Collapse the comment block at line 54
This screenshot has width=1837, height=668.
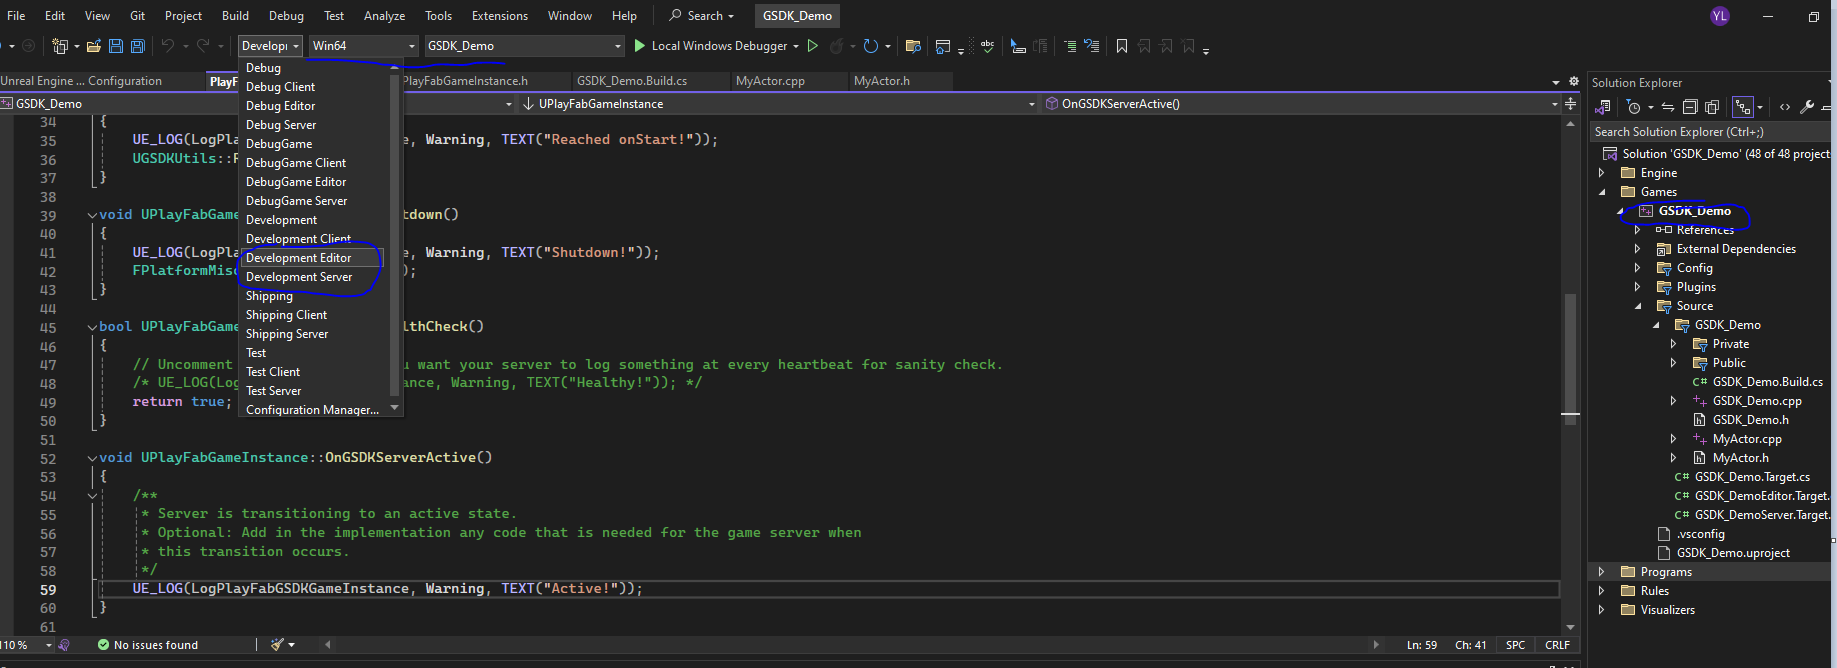(92, 496)
